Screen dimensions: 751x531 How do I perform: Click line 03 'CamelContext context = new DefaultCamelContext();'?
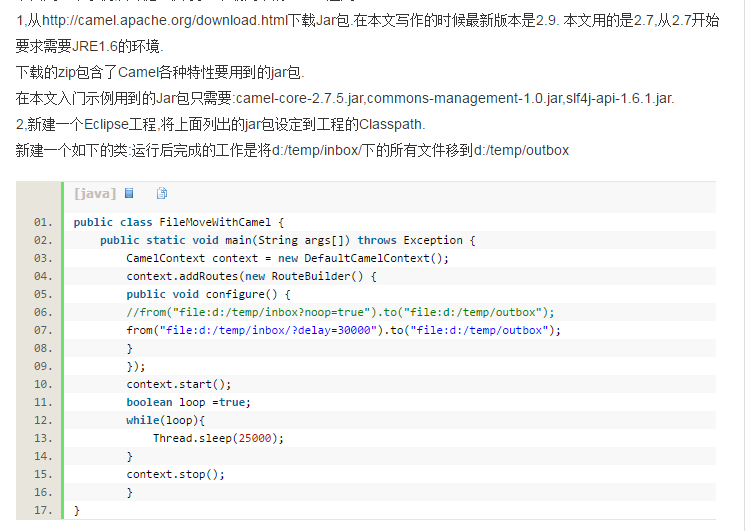click(287, 259)
